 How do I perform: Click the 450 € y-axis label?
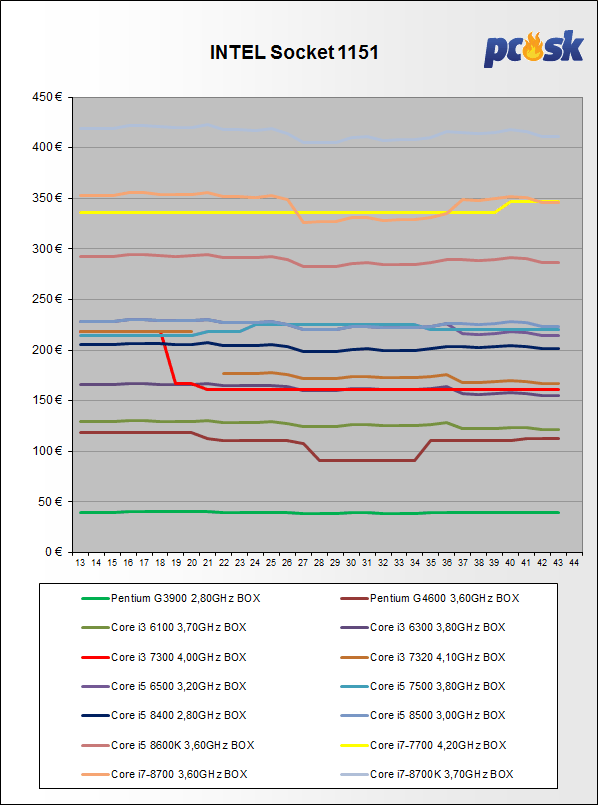coord(49,97)
